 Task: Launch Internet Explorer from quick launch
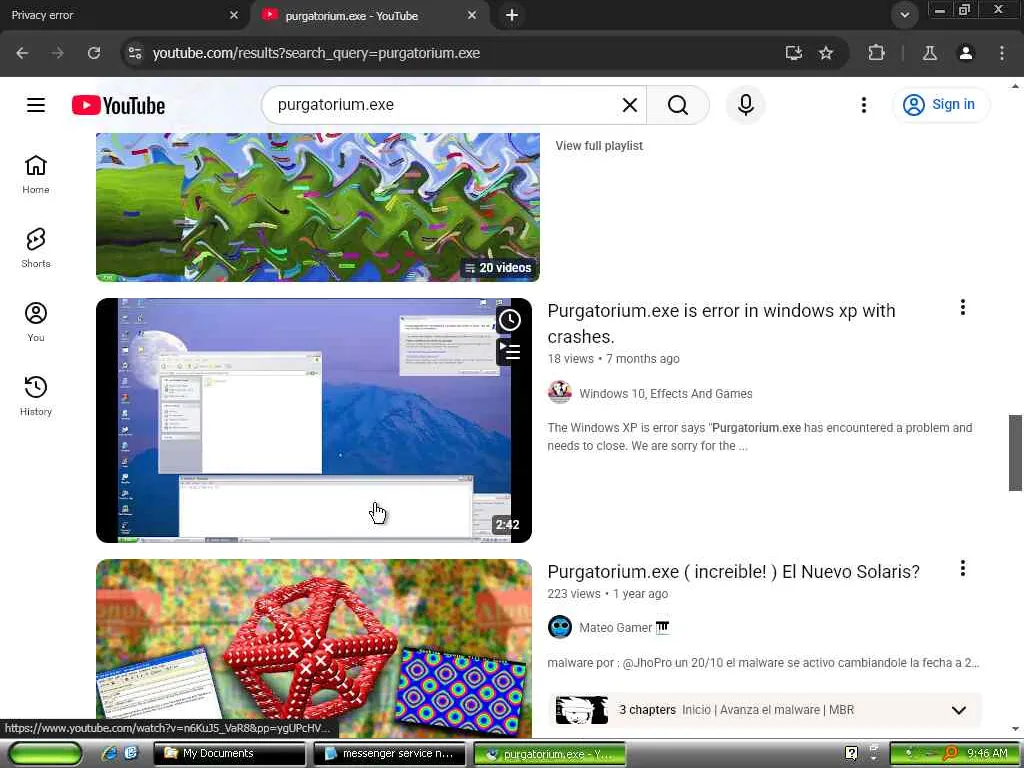110,754
